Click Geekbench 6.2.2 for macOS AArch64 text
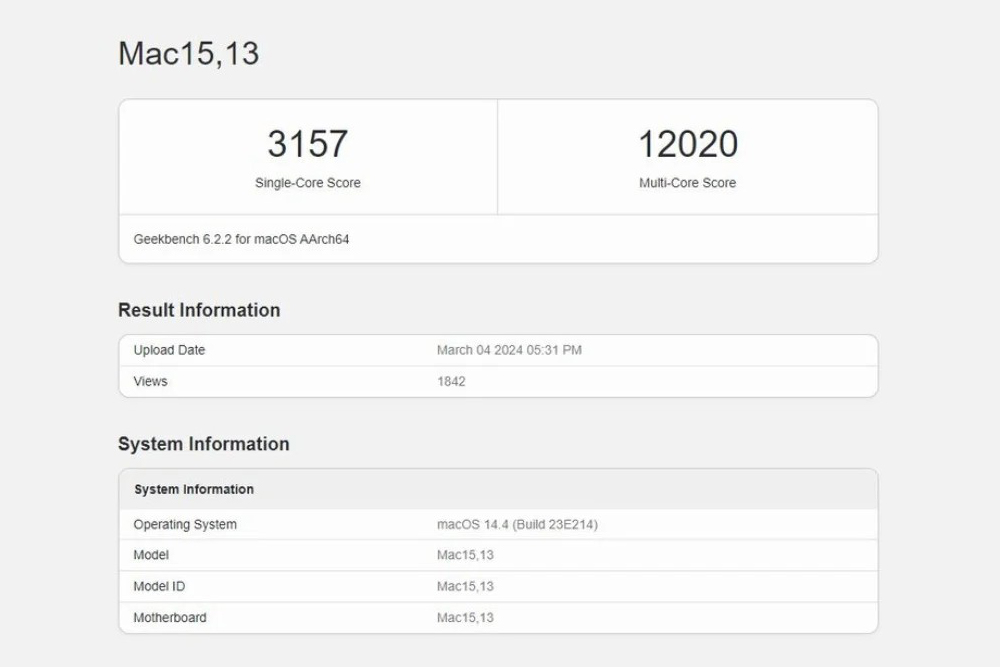Screen dimensions: 1000x667 (241, 239)
